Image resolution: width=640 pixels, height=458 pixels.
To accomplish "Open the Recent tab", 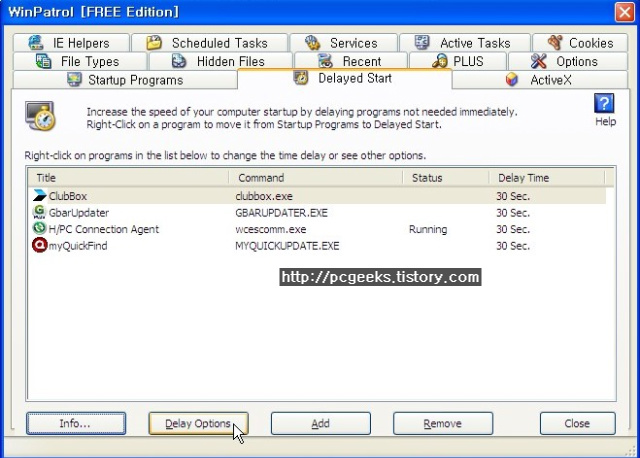I will [x=351, y=61].
